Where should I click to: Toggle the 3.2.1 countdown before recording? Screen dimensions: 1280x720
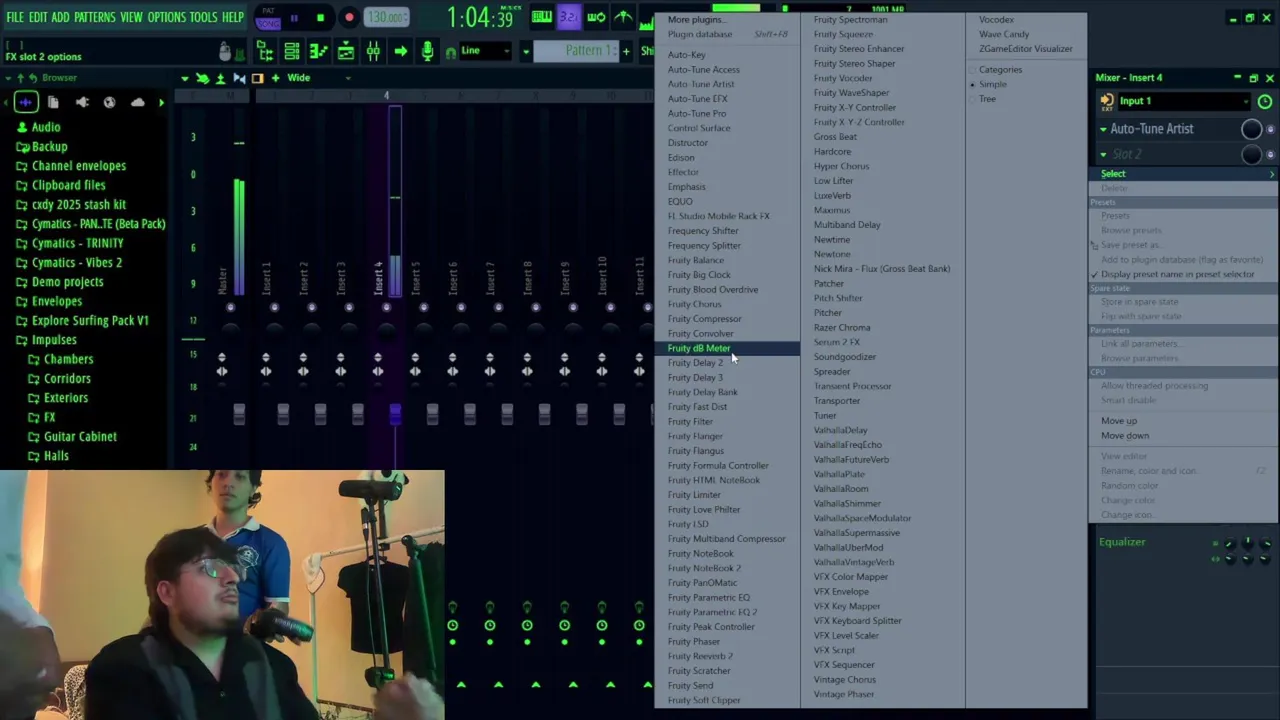point(568,17)
